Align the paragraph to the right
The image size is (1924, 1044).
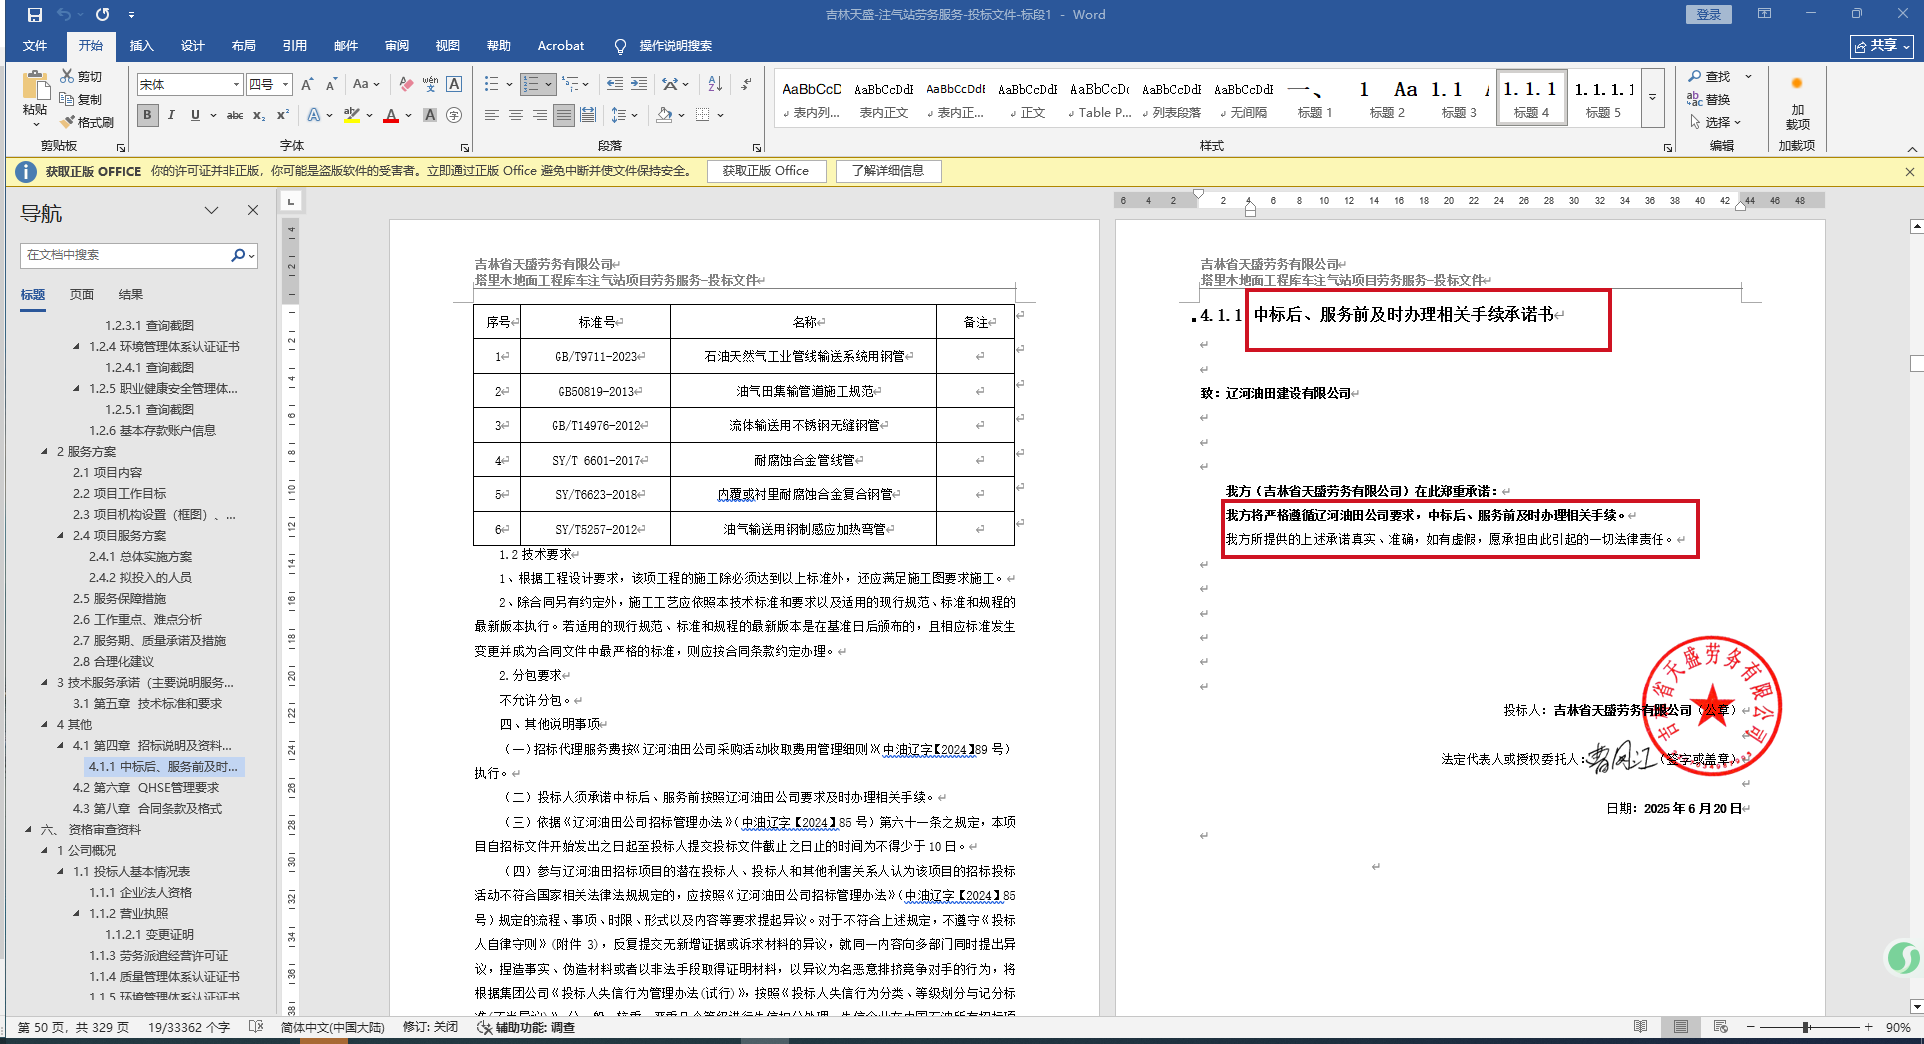point(540,115)
